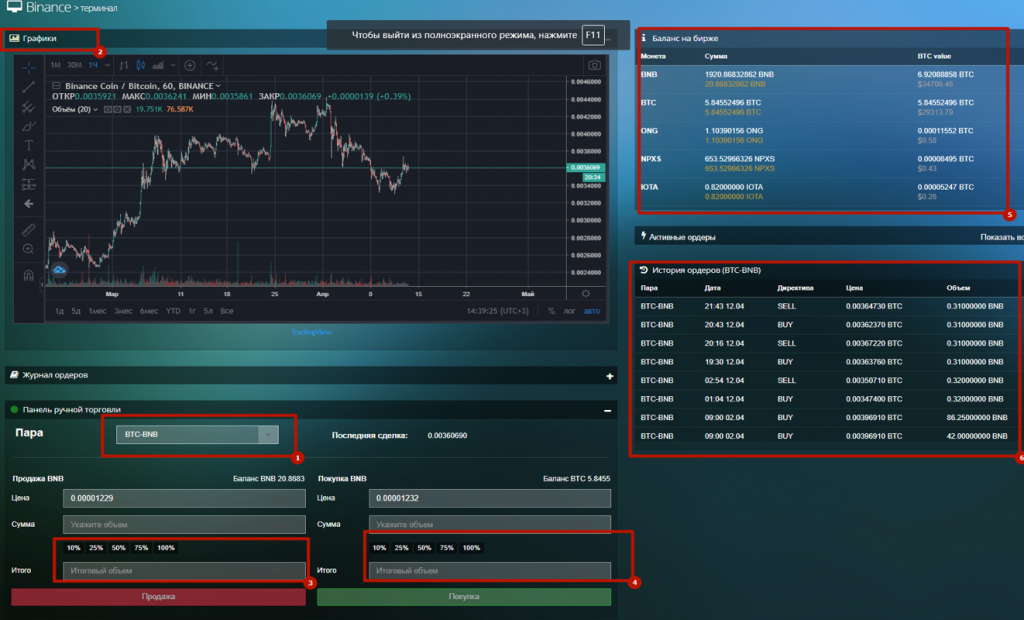Viewport: 1024px width, 620px height.
Task: Open the compare or add symbol button
Action: click(x=190, y=65)
